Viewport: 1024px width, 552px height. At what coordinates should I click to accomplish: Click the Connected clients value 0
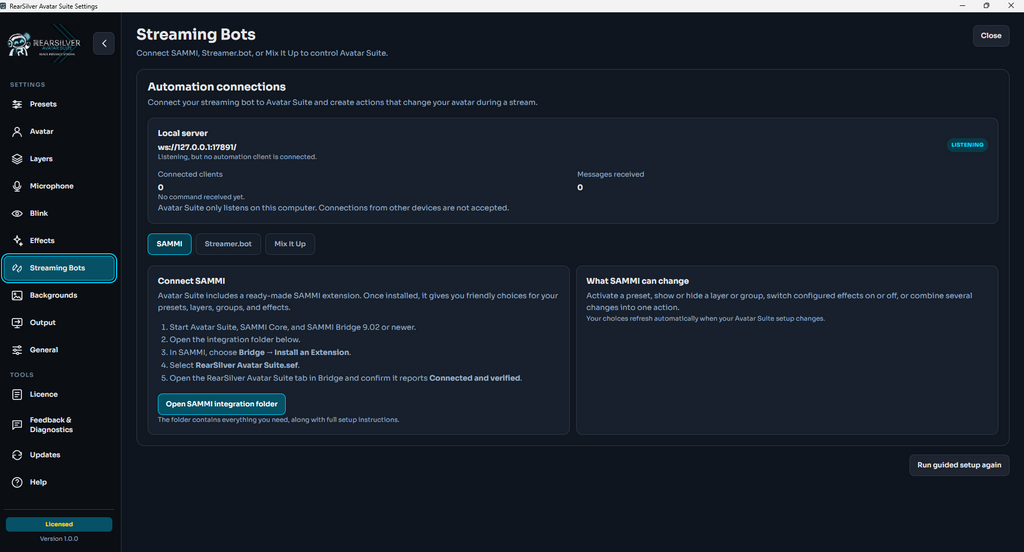[161, 187]
